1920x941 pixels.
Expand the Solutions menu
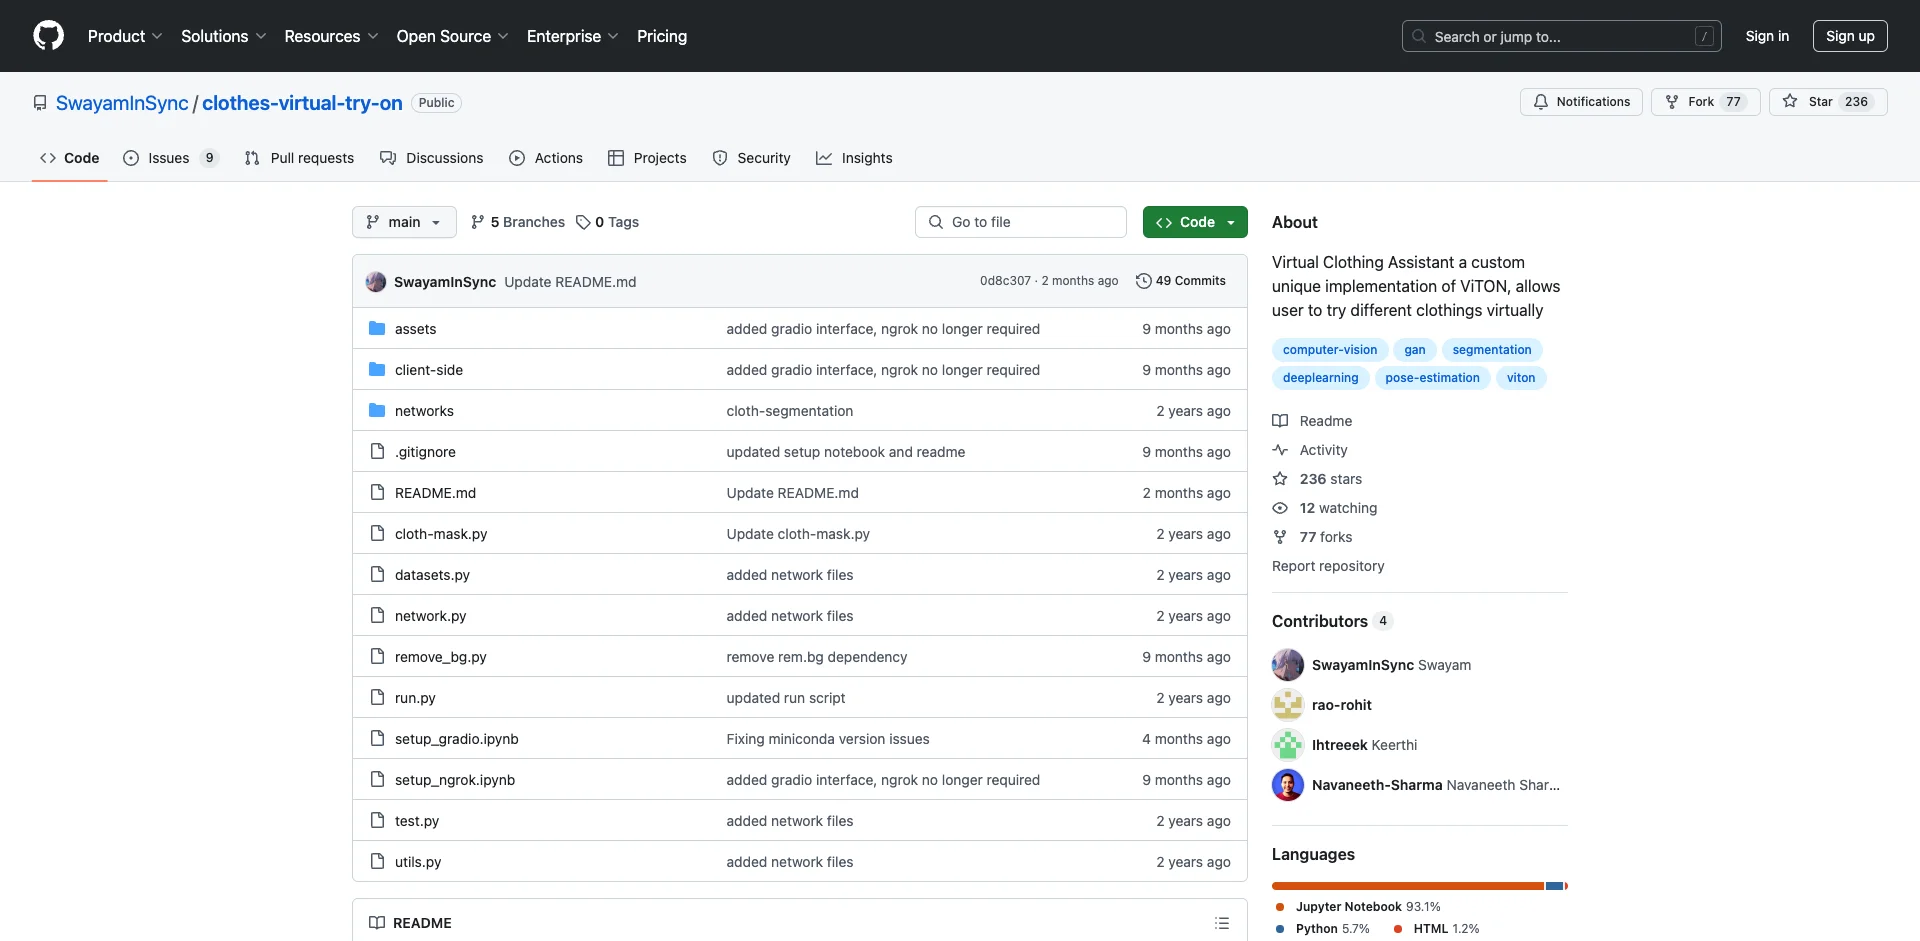click(224, 36)
